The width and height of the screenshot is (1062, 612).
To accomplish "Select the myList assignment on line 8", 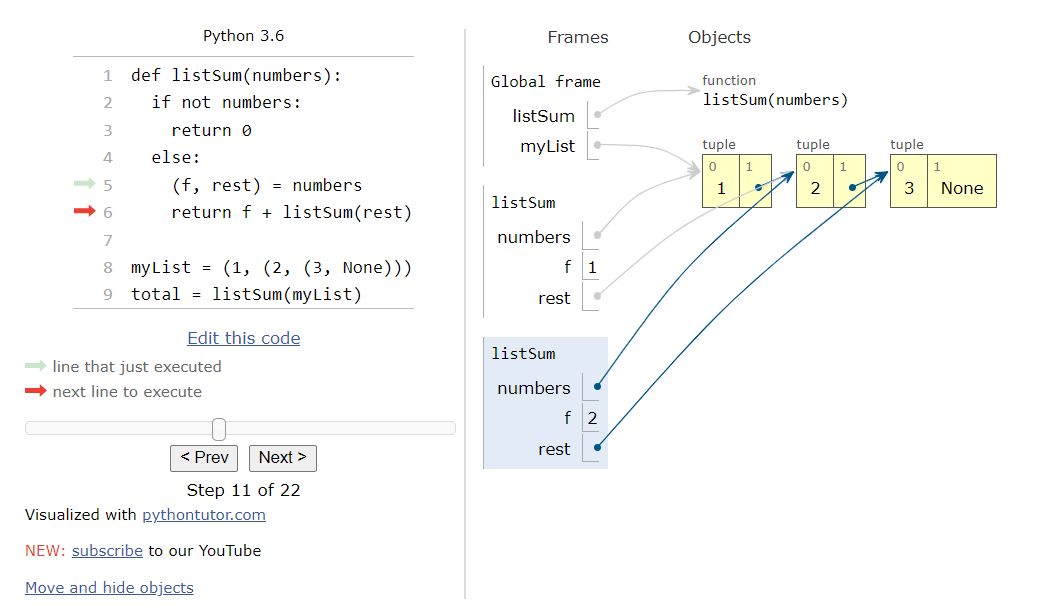I will click(271, 267).
